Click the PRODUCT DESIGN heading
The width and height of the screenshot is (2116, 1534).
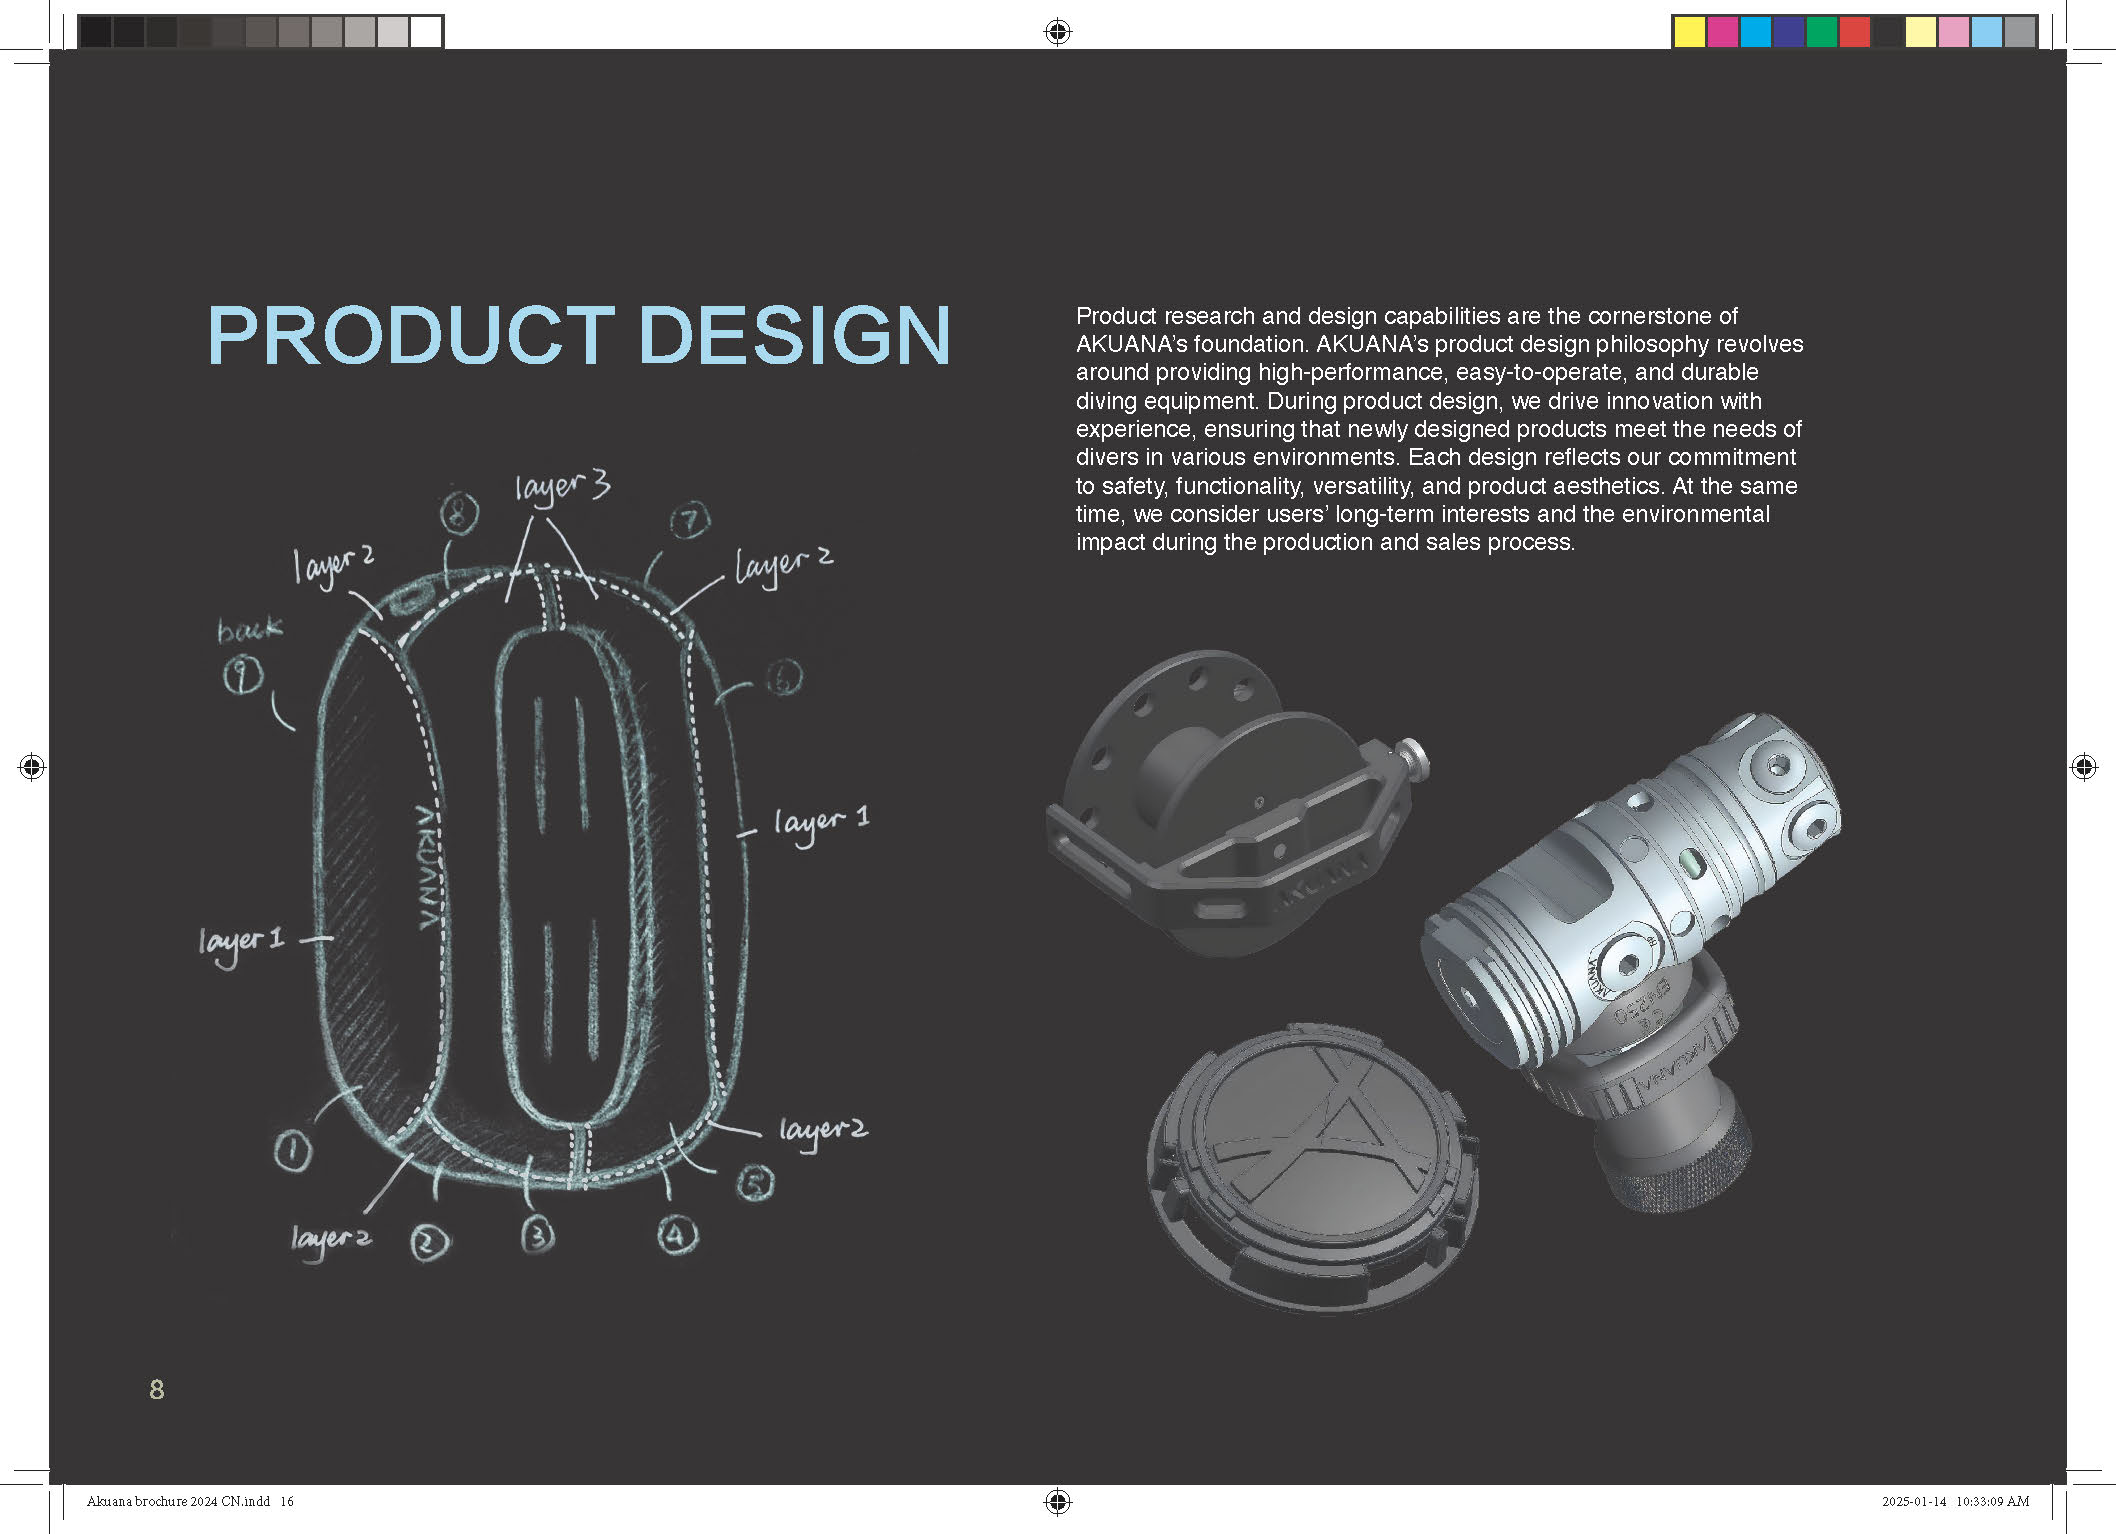point(578,336)
